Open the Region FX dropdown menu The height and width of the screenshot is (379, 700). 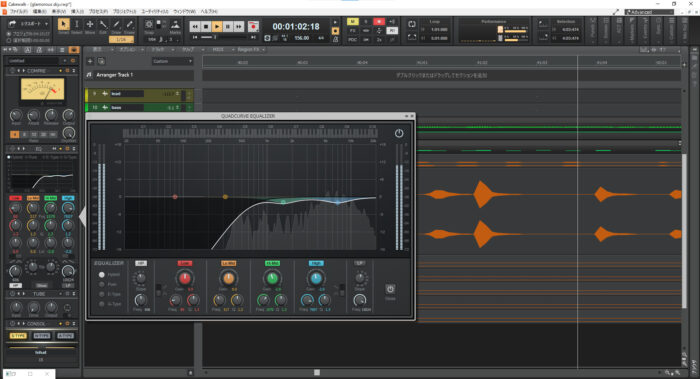coord(251,50)
